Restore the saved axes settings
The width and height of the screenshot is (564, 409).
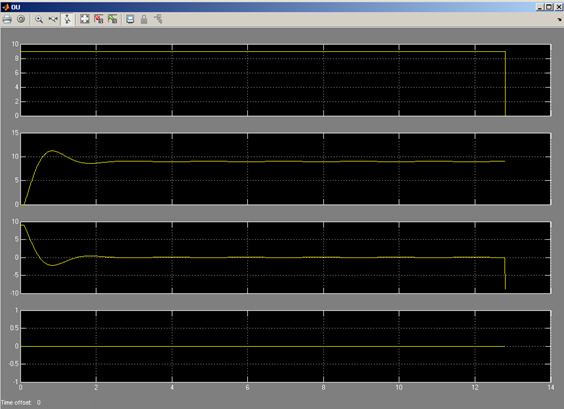(113, 19)
